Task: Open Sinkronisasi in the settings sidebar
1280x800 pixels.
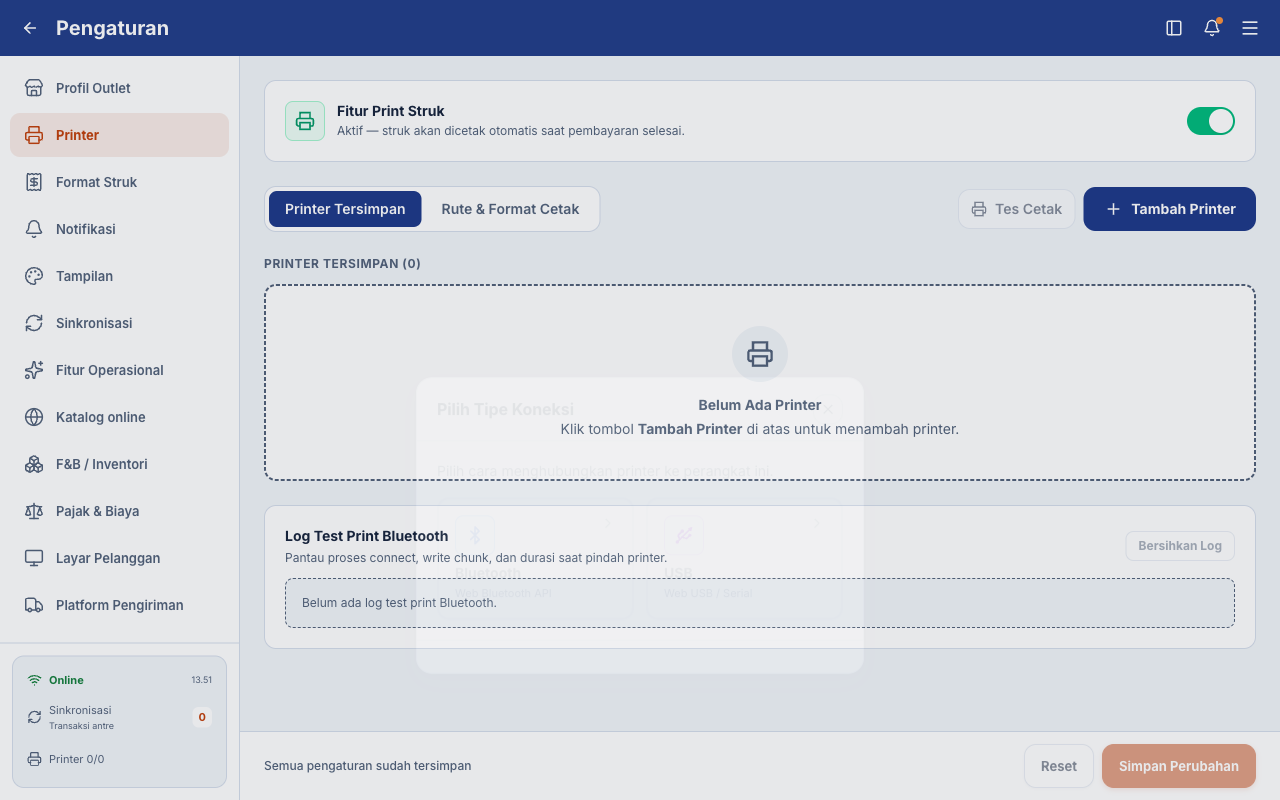Action: [x=120, y=323]
